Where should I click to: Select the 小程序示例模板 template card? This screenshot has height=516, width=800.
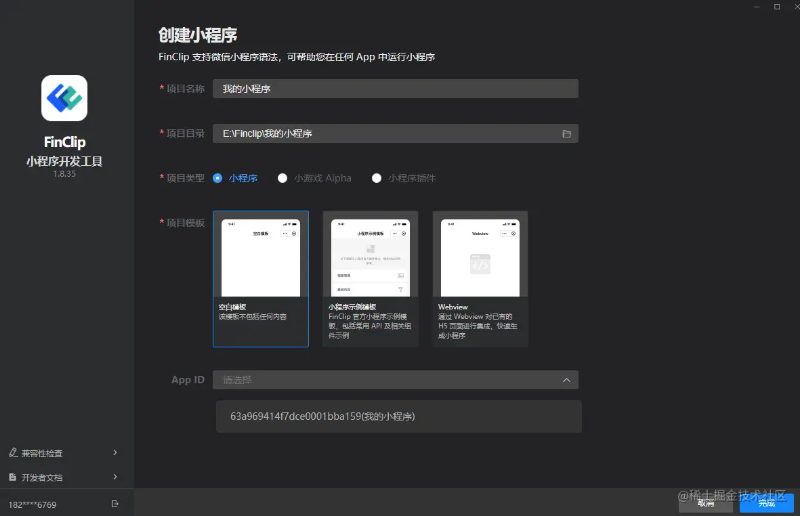370,279
